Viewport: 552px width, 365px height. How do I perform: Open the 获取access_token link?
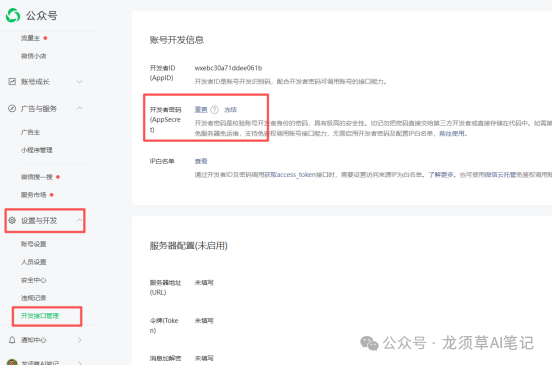coord(290,175)
